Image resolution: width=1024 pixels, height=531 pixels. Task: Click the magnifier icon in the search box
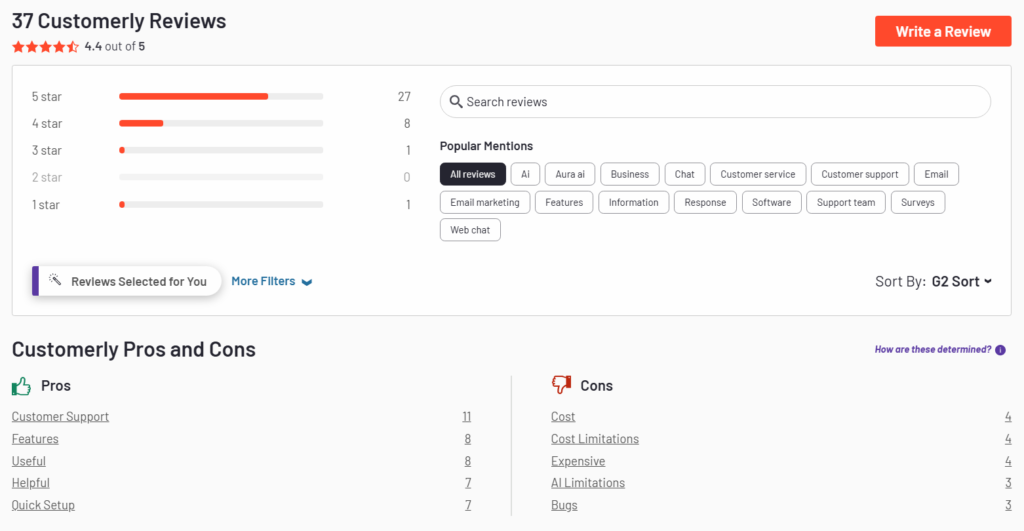pos(456,102)
